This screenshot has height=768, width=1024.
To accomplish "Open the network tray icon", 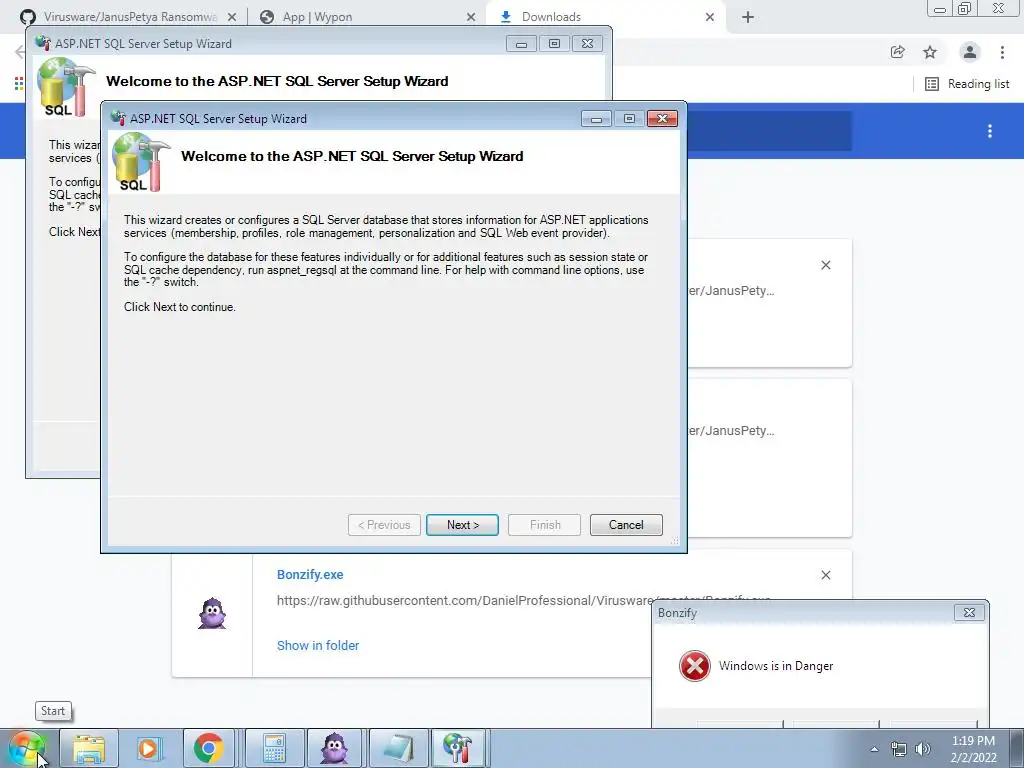I will coord(899,749).
